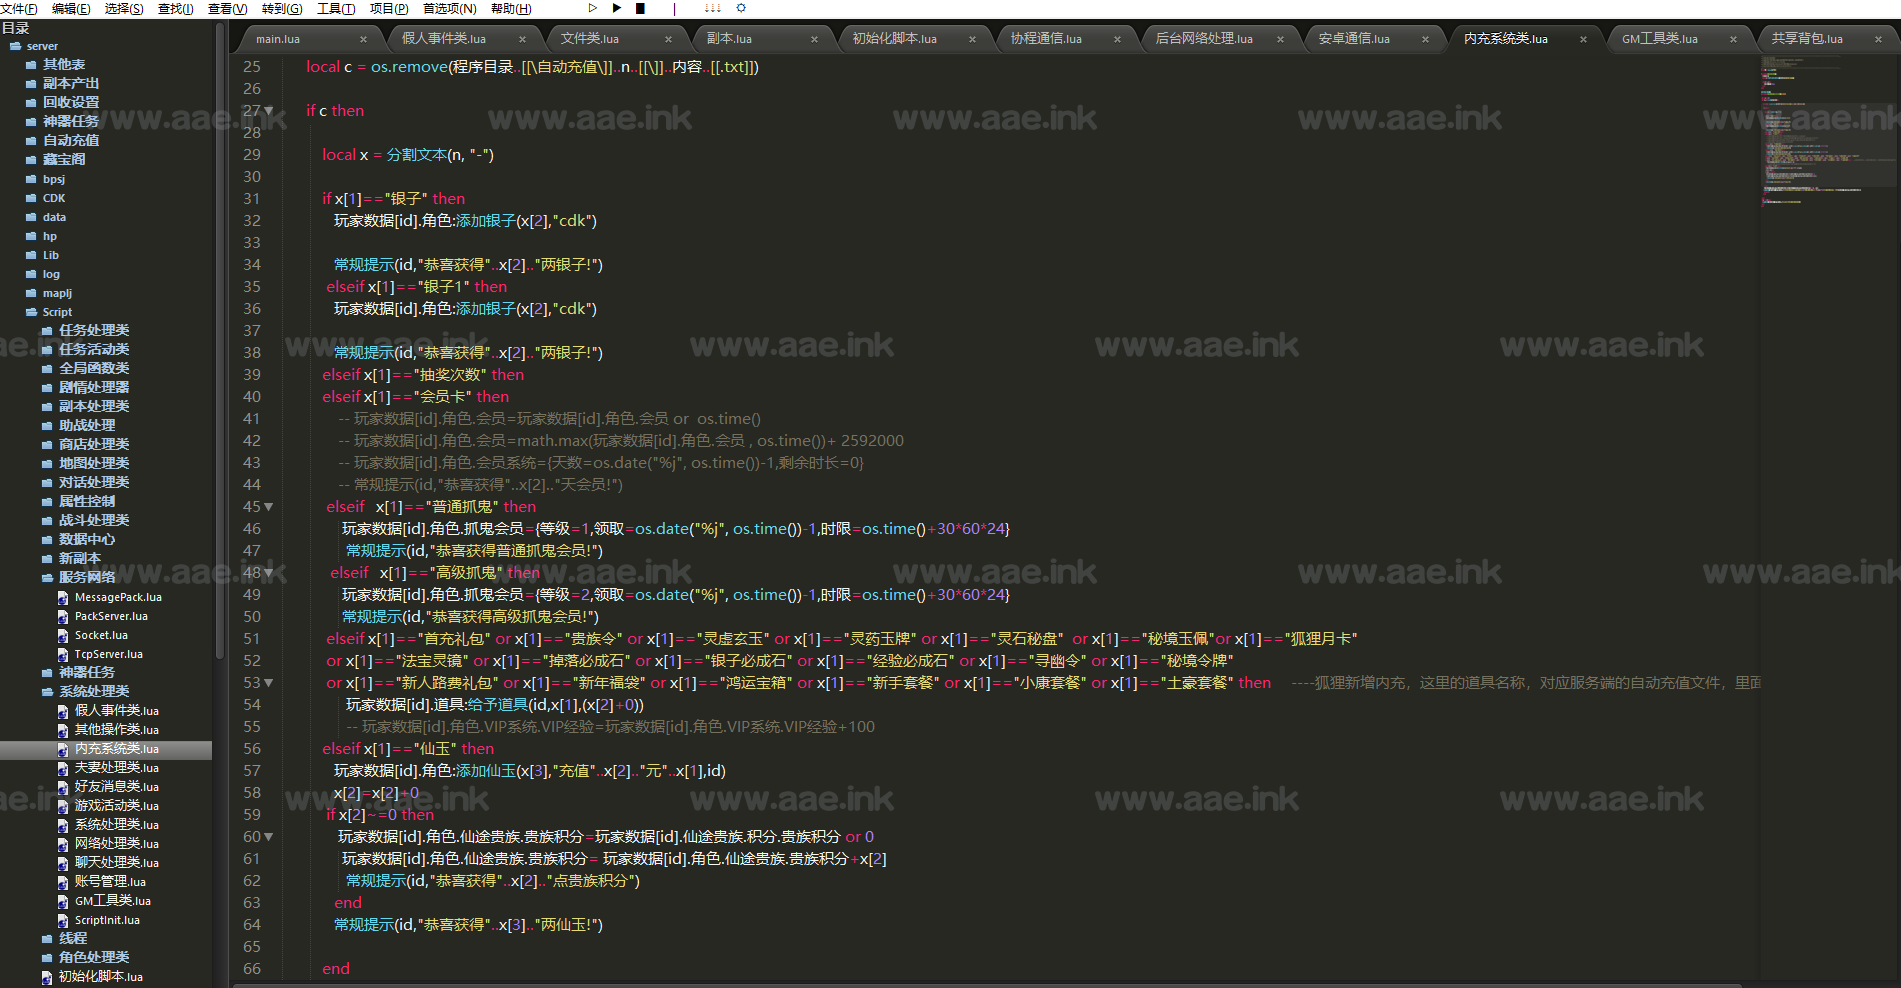Select the 数据中心 folder
The height and width of the screenshot is (988, 1901).
(87, 540)
